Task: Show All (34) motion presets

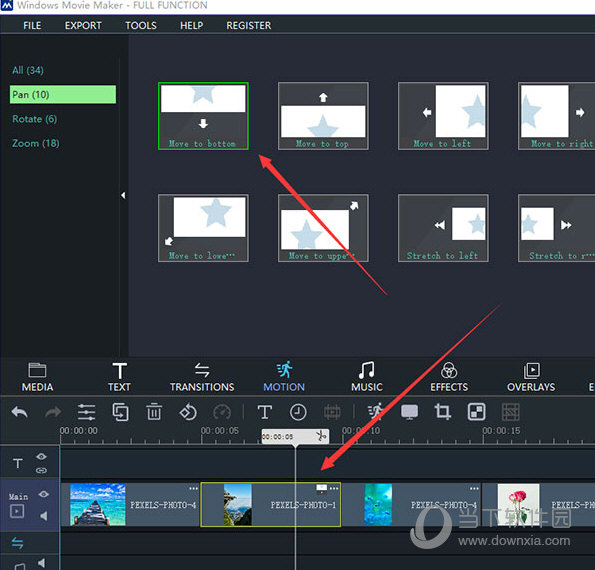Action: tap(28, 70)
